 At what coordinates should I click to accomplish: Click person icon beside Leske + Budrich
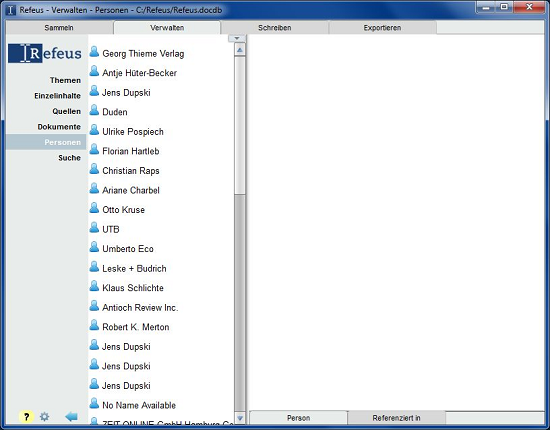(94, 267)
